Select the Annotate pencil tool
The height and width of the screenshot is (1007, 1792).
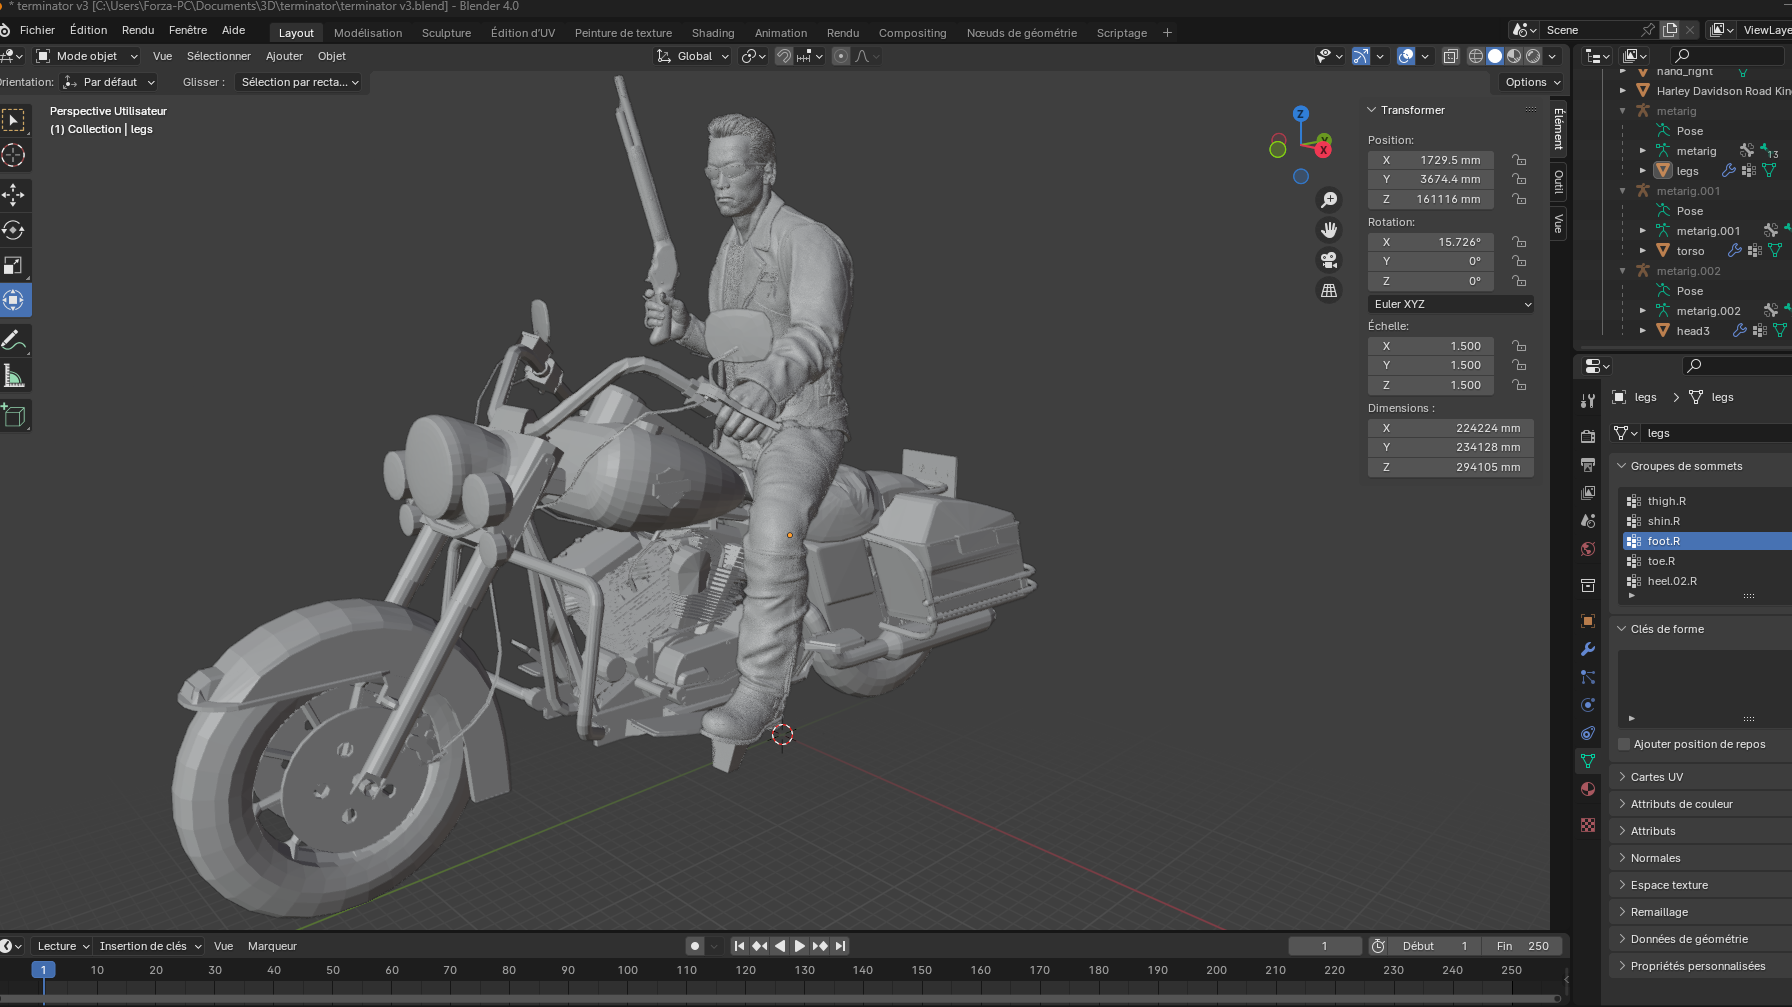pos(14,341)
